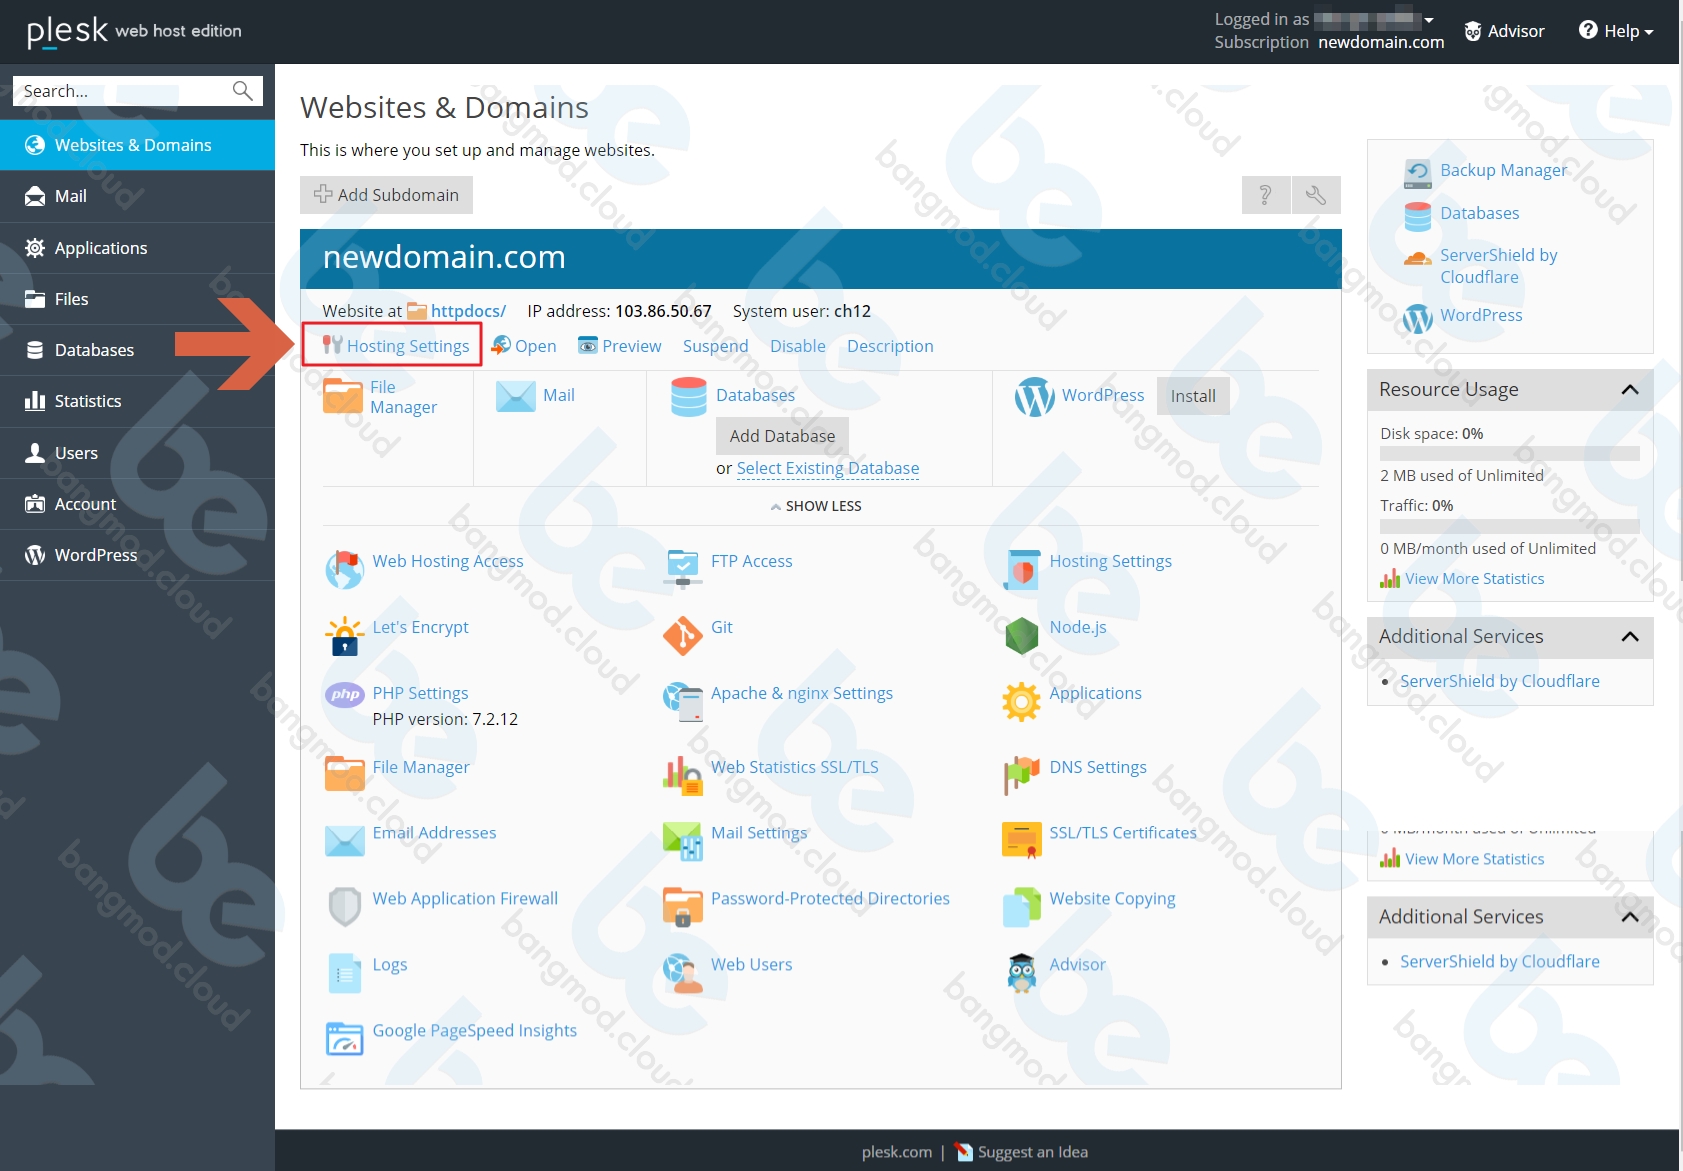Open Password-Protected Directories icon
The image size is (1683, 1171).
click(x=683, y=907)
